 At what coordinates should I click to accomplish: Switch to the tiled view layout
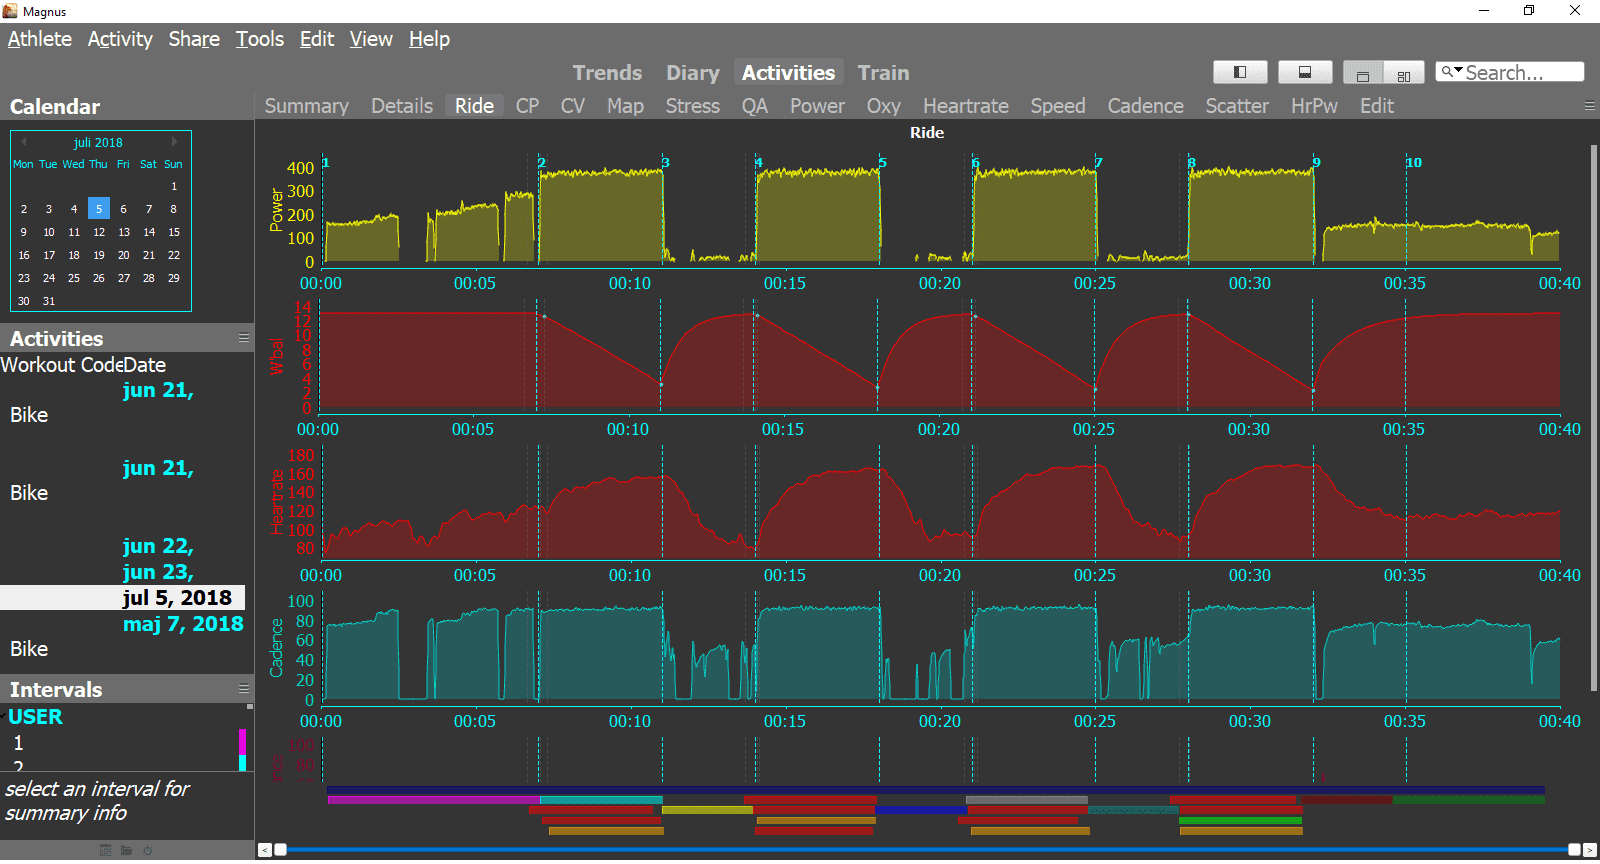[x=1404, y=74]
